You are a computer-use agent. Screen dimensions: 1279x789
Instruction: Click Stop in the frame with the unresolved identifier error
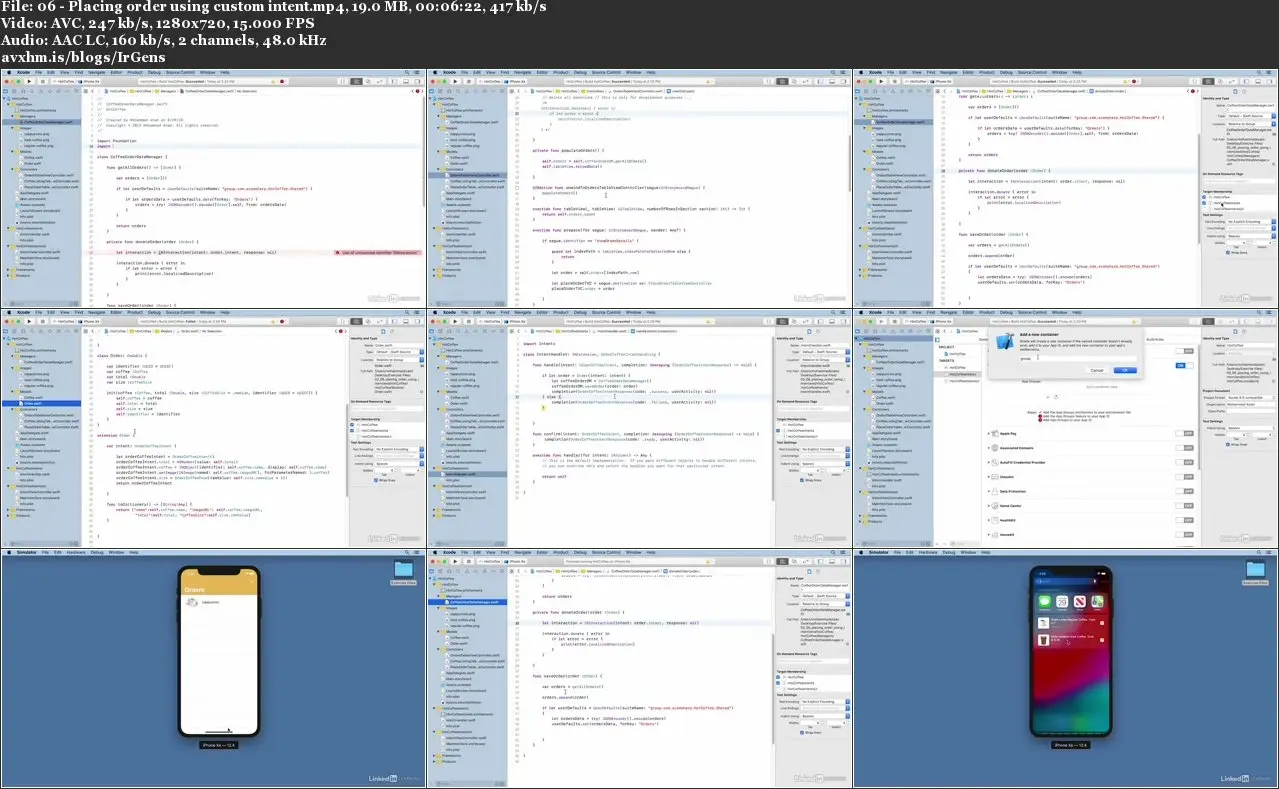point(42,81)
